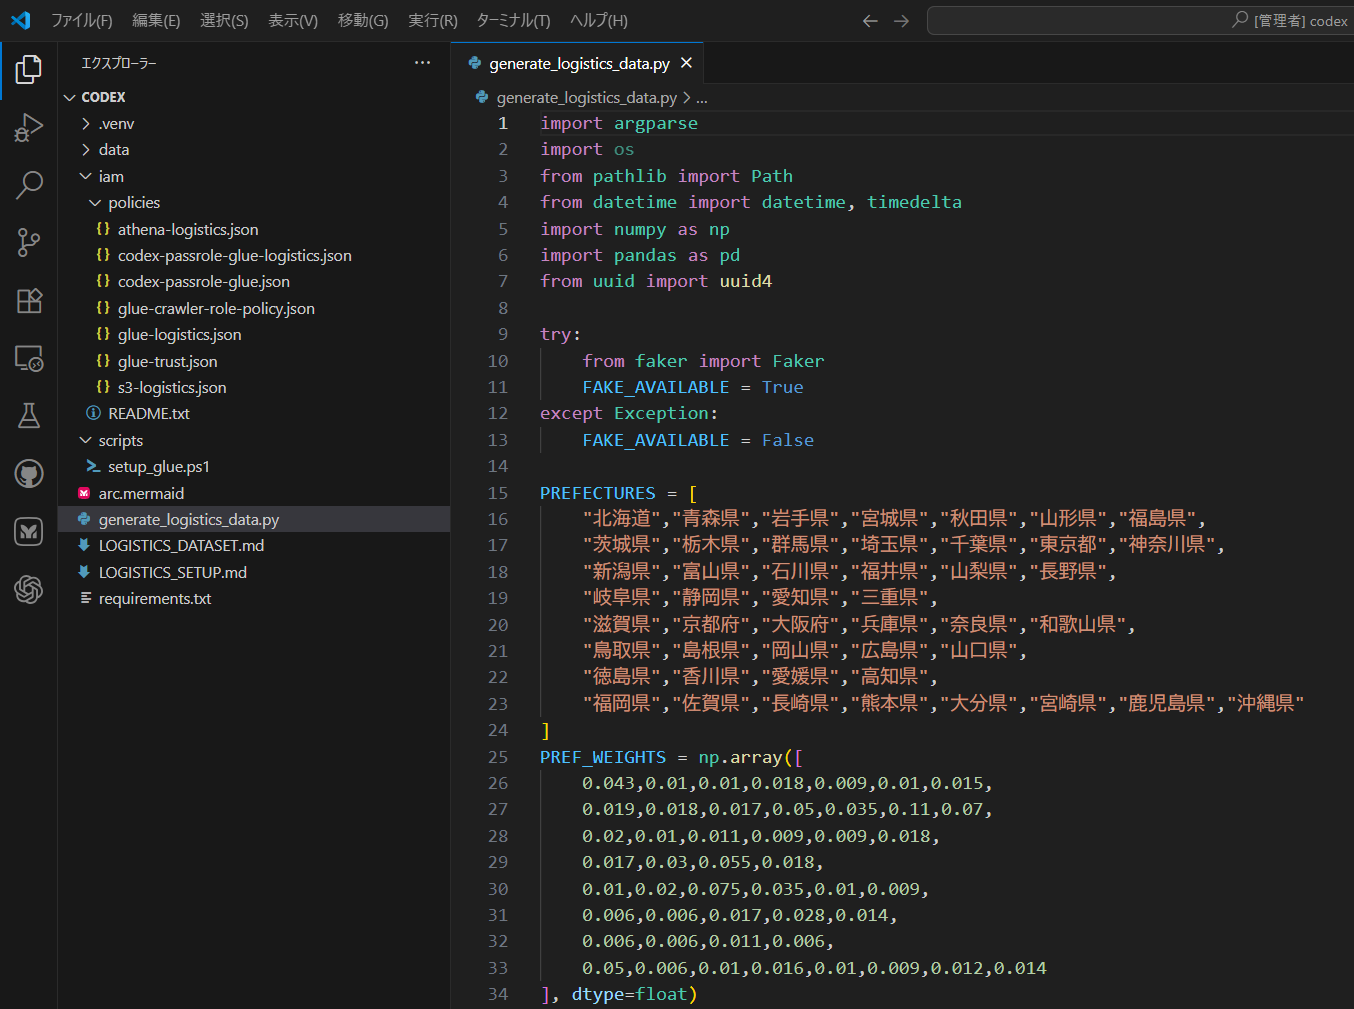Image resolution: width=1354 pixels, height=1009 pixels.
Task: Open Source Control view
Action: click(29, 242)
